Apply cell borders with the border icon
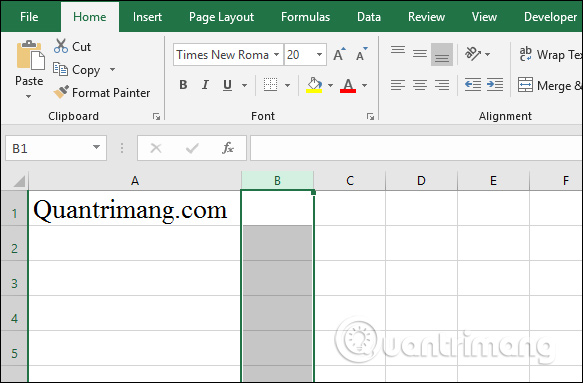 tap(270, 85)
